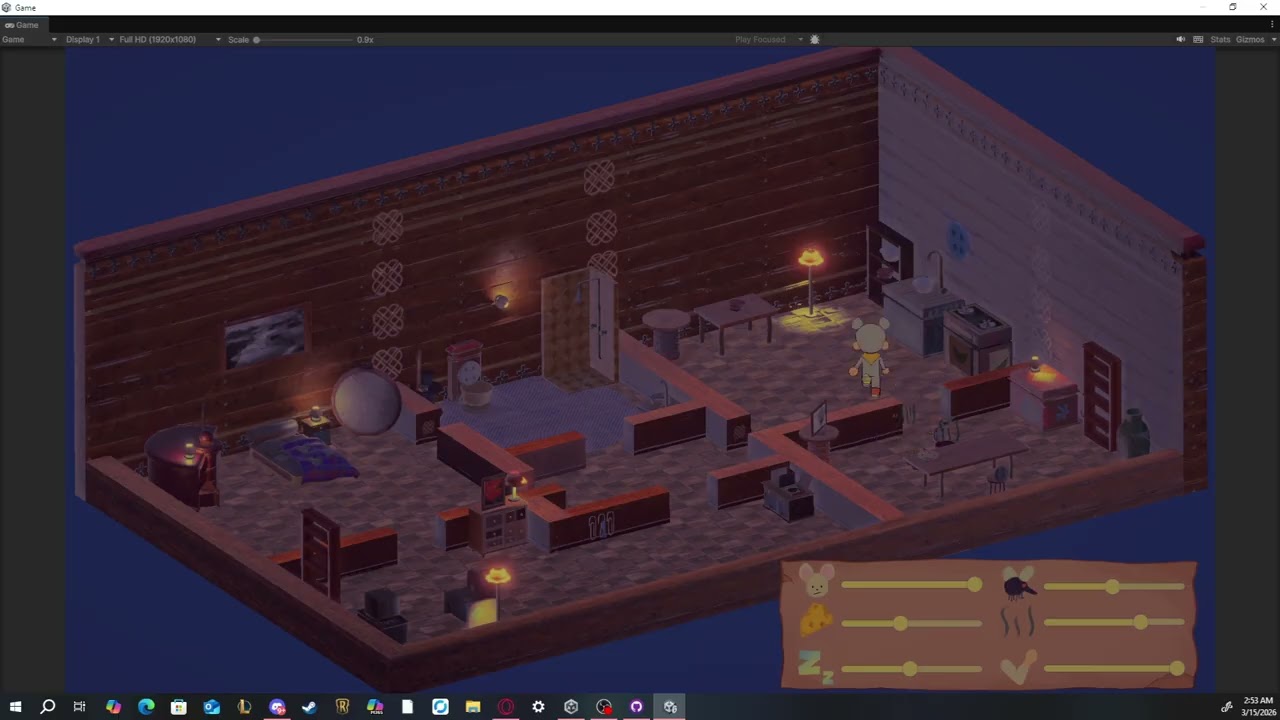
Task: Mute audio using the speaker icon
Action: click(1180, 39)
